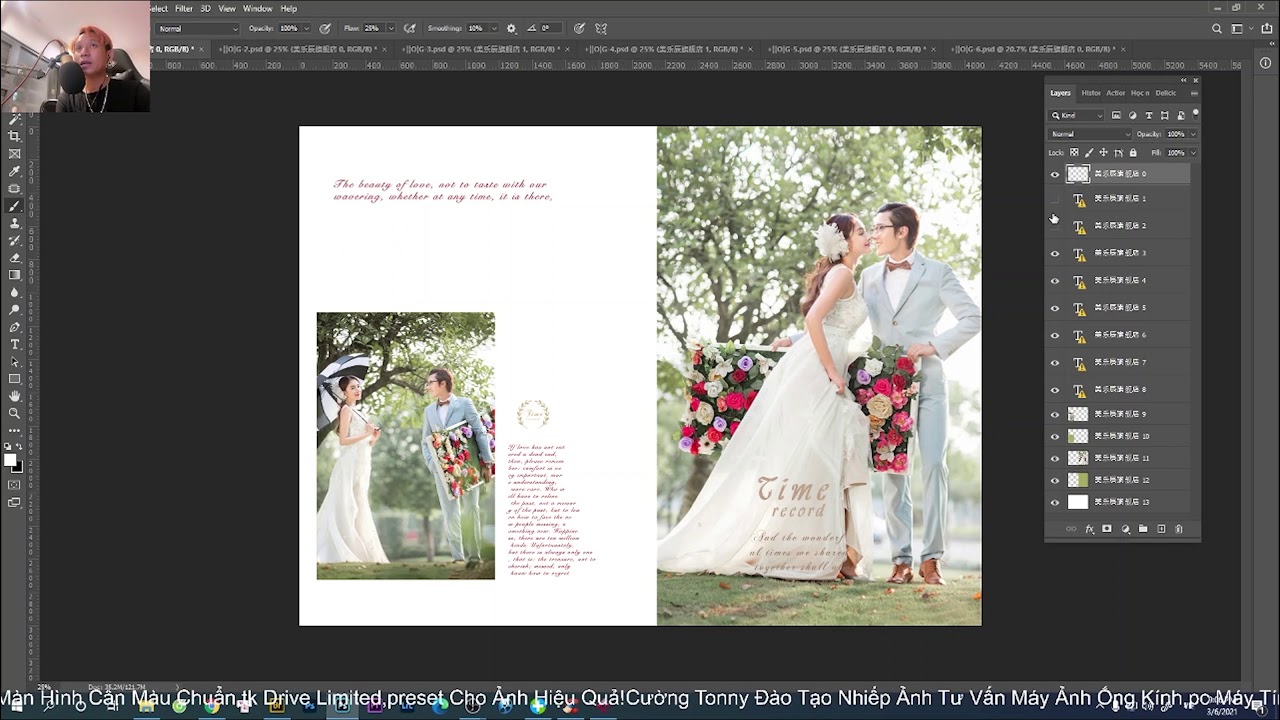Image resolution: width=1280 pixels, height=720 pixels.
Task: Toggle pressure for opacity icon
Action: pyautogui.click(x=325, y=29)
